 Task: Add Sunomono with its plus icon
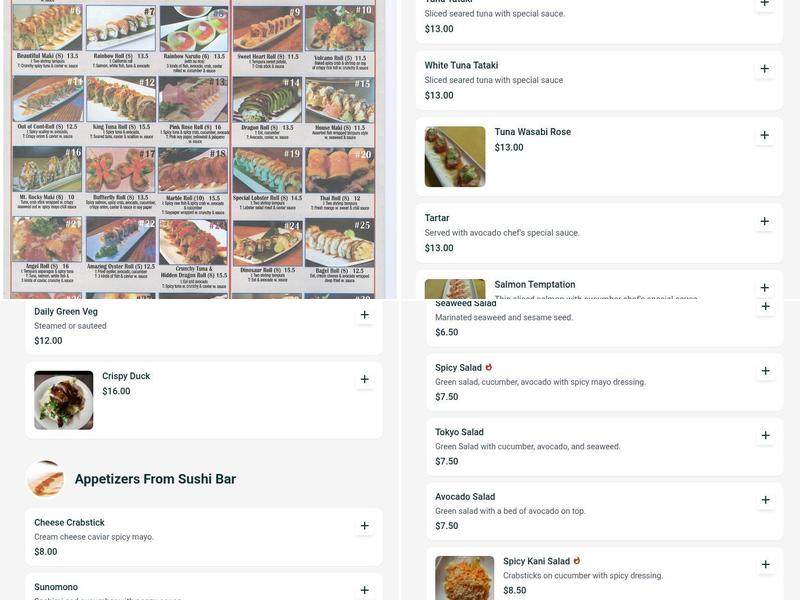(x=364, y=590)
